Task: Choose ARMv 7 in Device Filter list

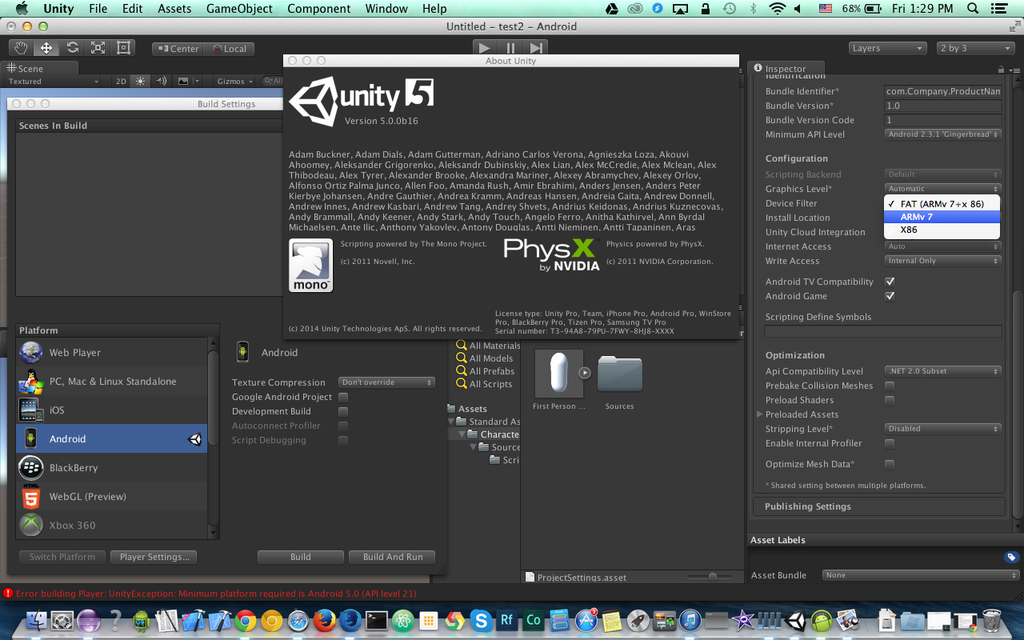Action: click(x=942, y=217)
